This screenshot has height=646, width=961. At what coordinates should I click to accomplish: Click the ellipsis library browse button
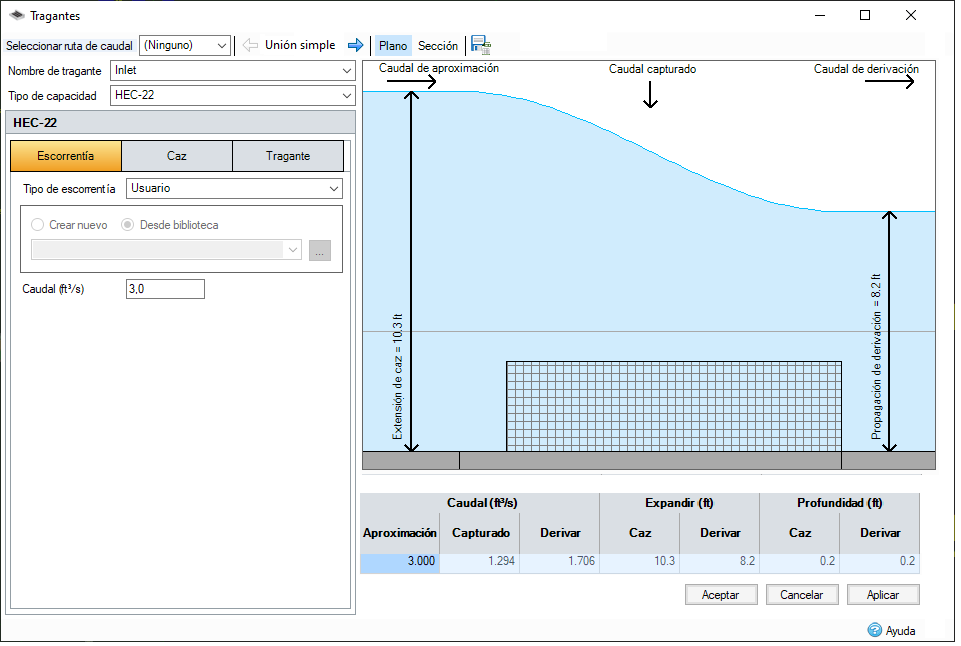point(320,250)
